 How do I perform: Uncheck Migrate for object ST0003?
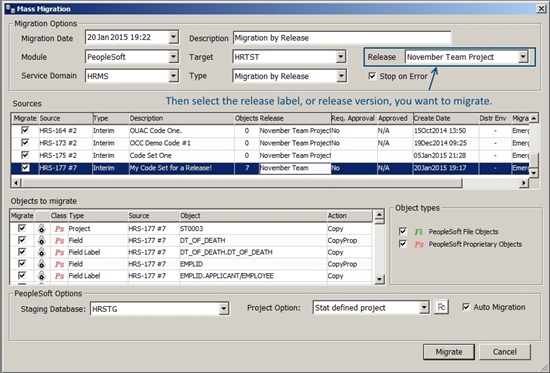click(x=22, y=228)
